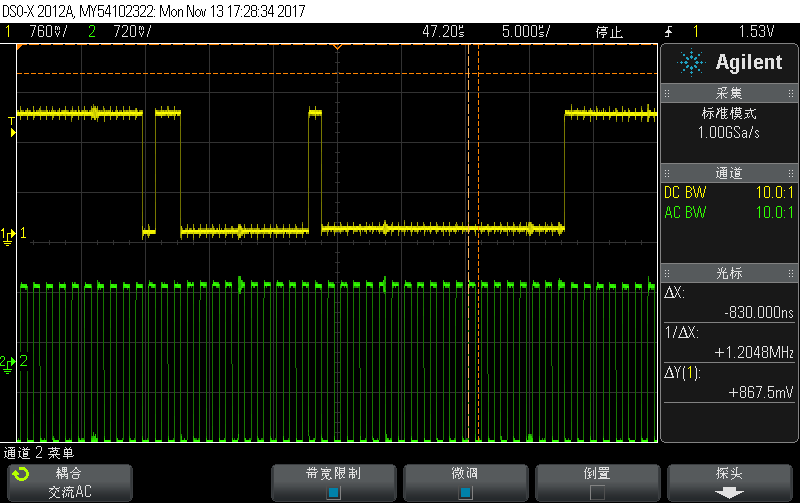Viewport: 800px width, 503px height.
Task: Click the rising edge trigger icon
Action: point(668,32)
